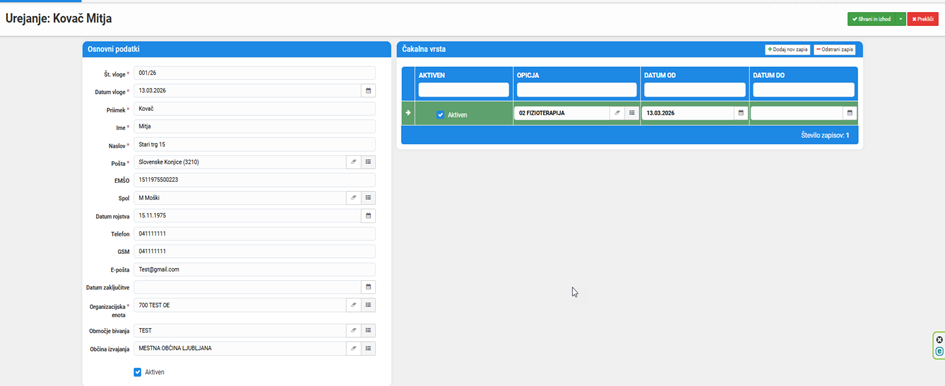Click the Opcija cell 02 FIZIOTERAPIJA
Viewport: 945px width, 386px height.
pos(562,113)
